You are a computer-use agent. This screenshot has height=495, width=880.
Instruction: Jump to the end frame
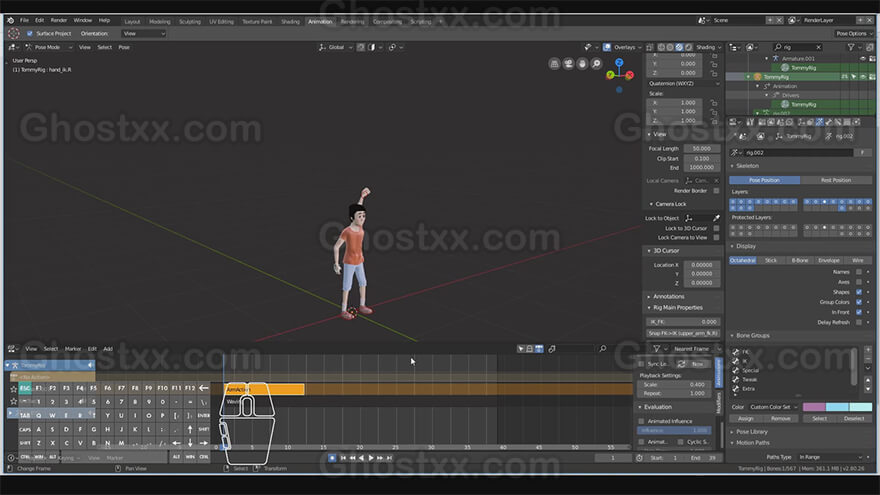(x=389, y=458)
